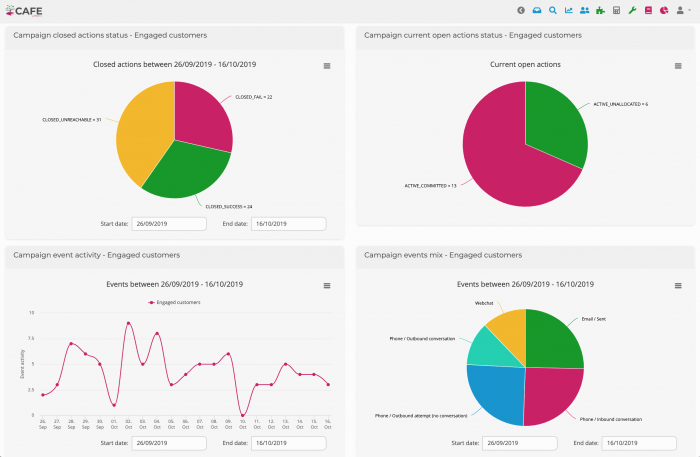
Task: Open the grey calculator icon
Action: [617, 10]
